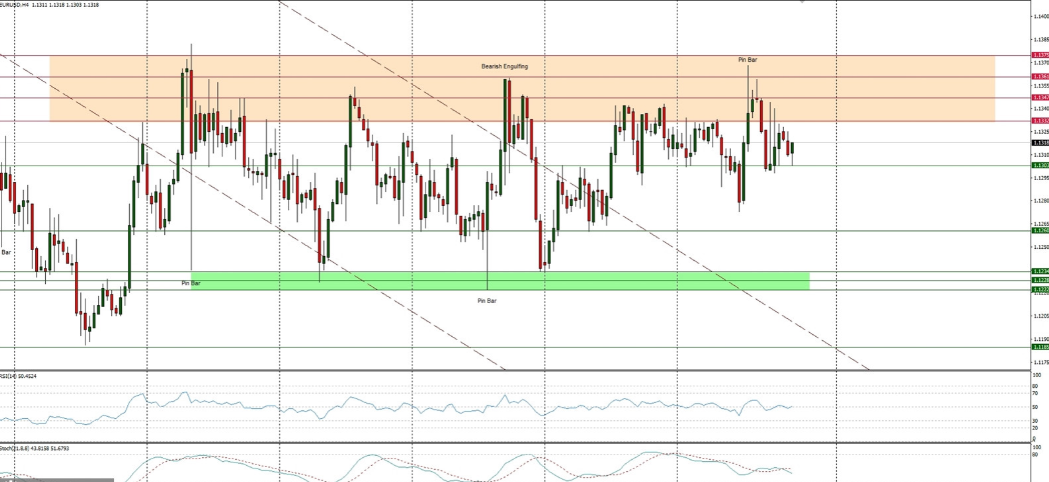Select the Bearish Engulfing annotation label
The width and height of the screenshot is (1049, 482).
tap(503, 66)
